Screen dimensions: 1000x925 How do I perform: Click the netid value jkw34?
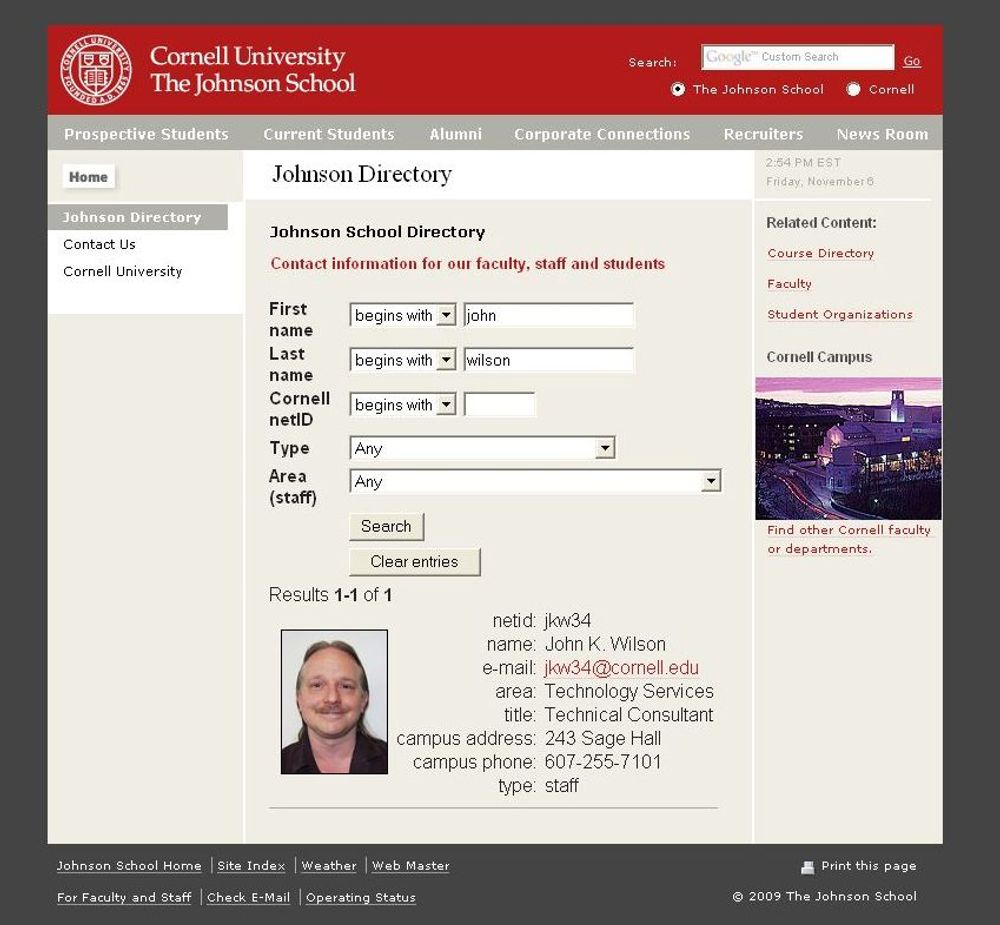click(568, 621)
